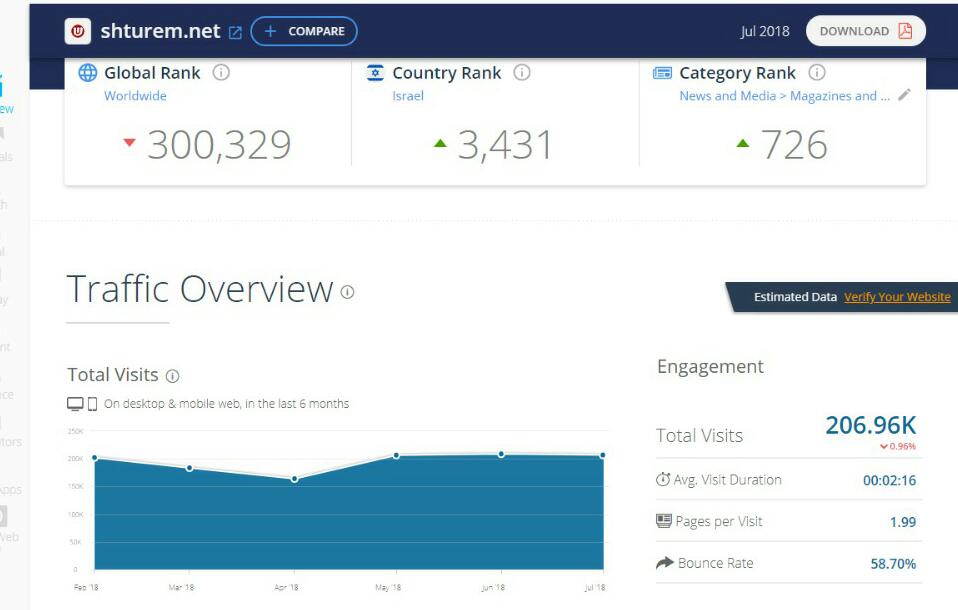The height and width of the screenshot is (610, 958).
Task: Click the Verify Your Website link
Action: pyautogui.click(x=897, y=297)
